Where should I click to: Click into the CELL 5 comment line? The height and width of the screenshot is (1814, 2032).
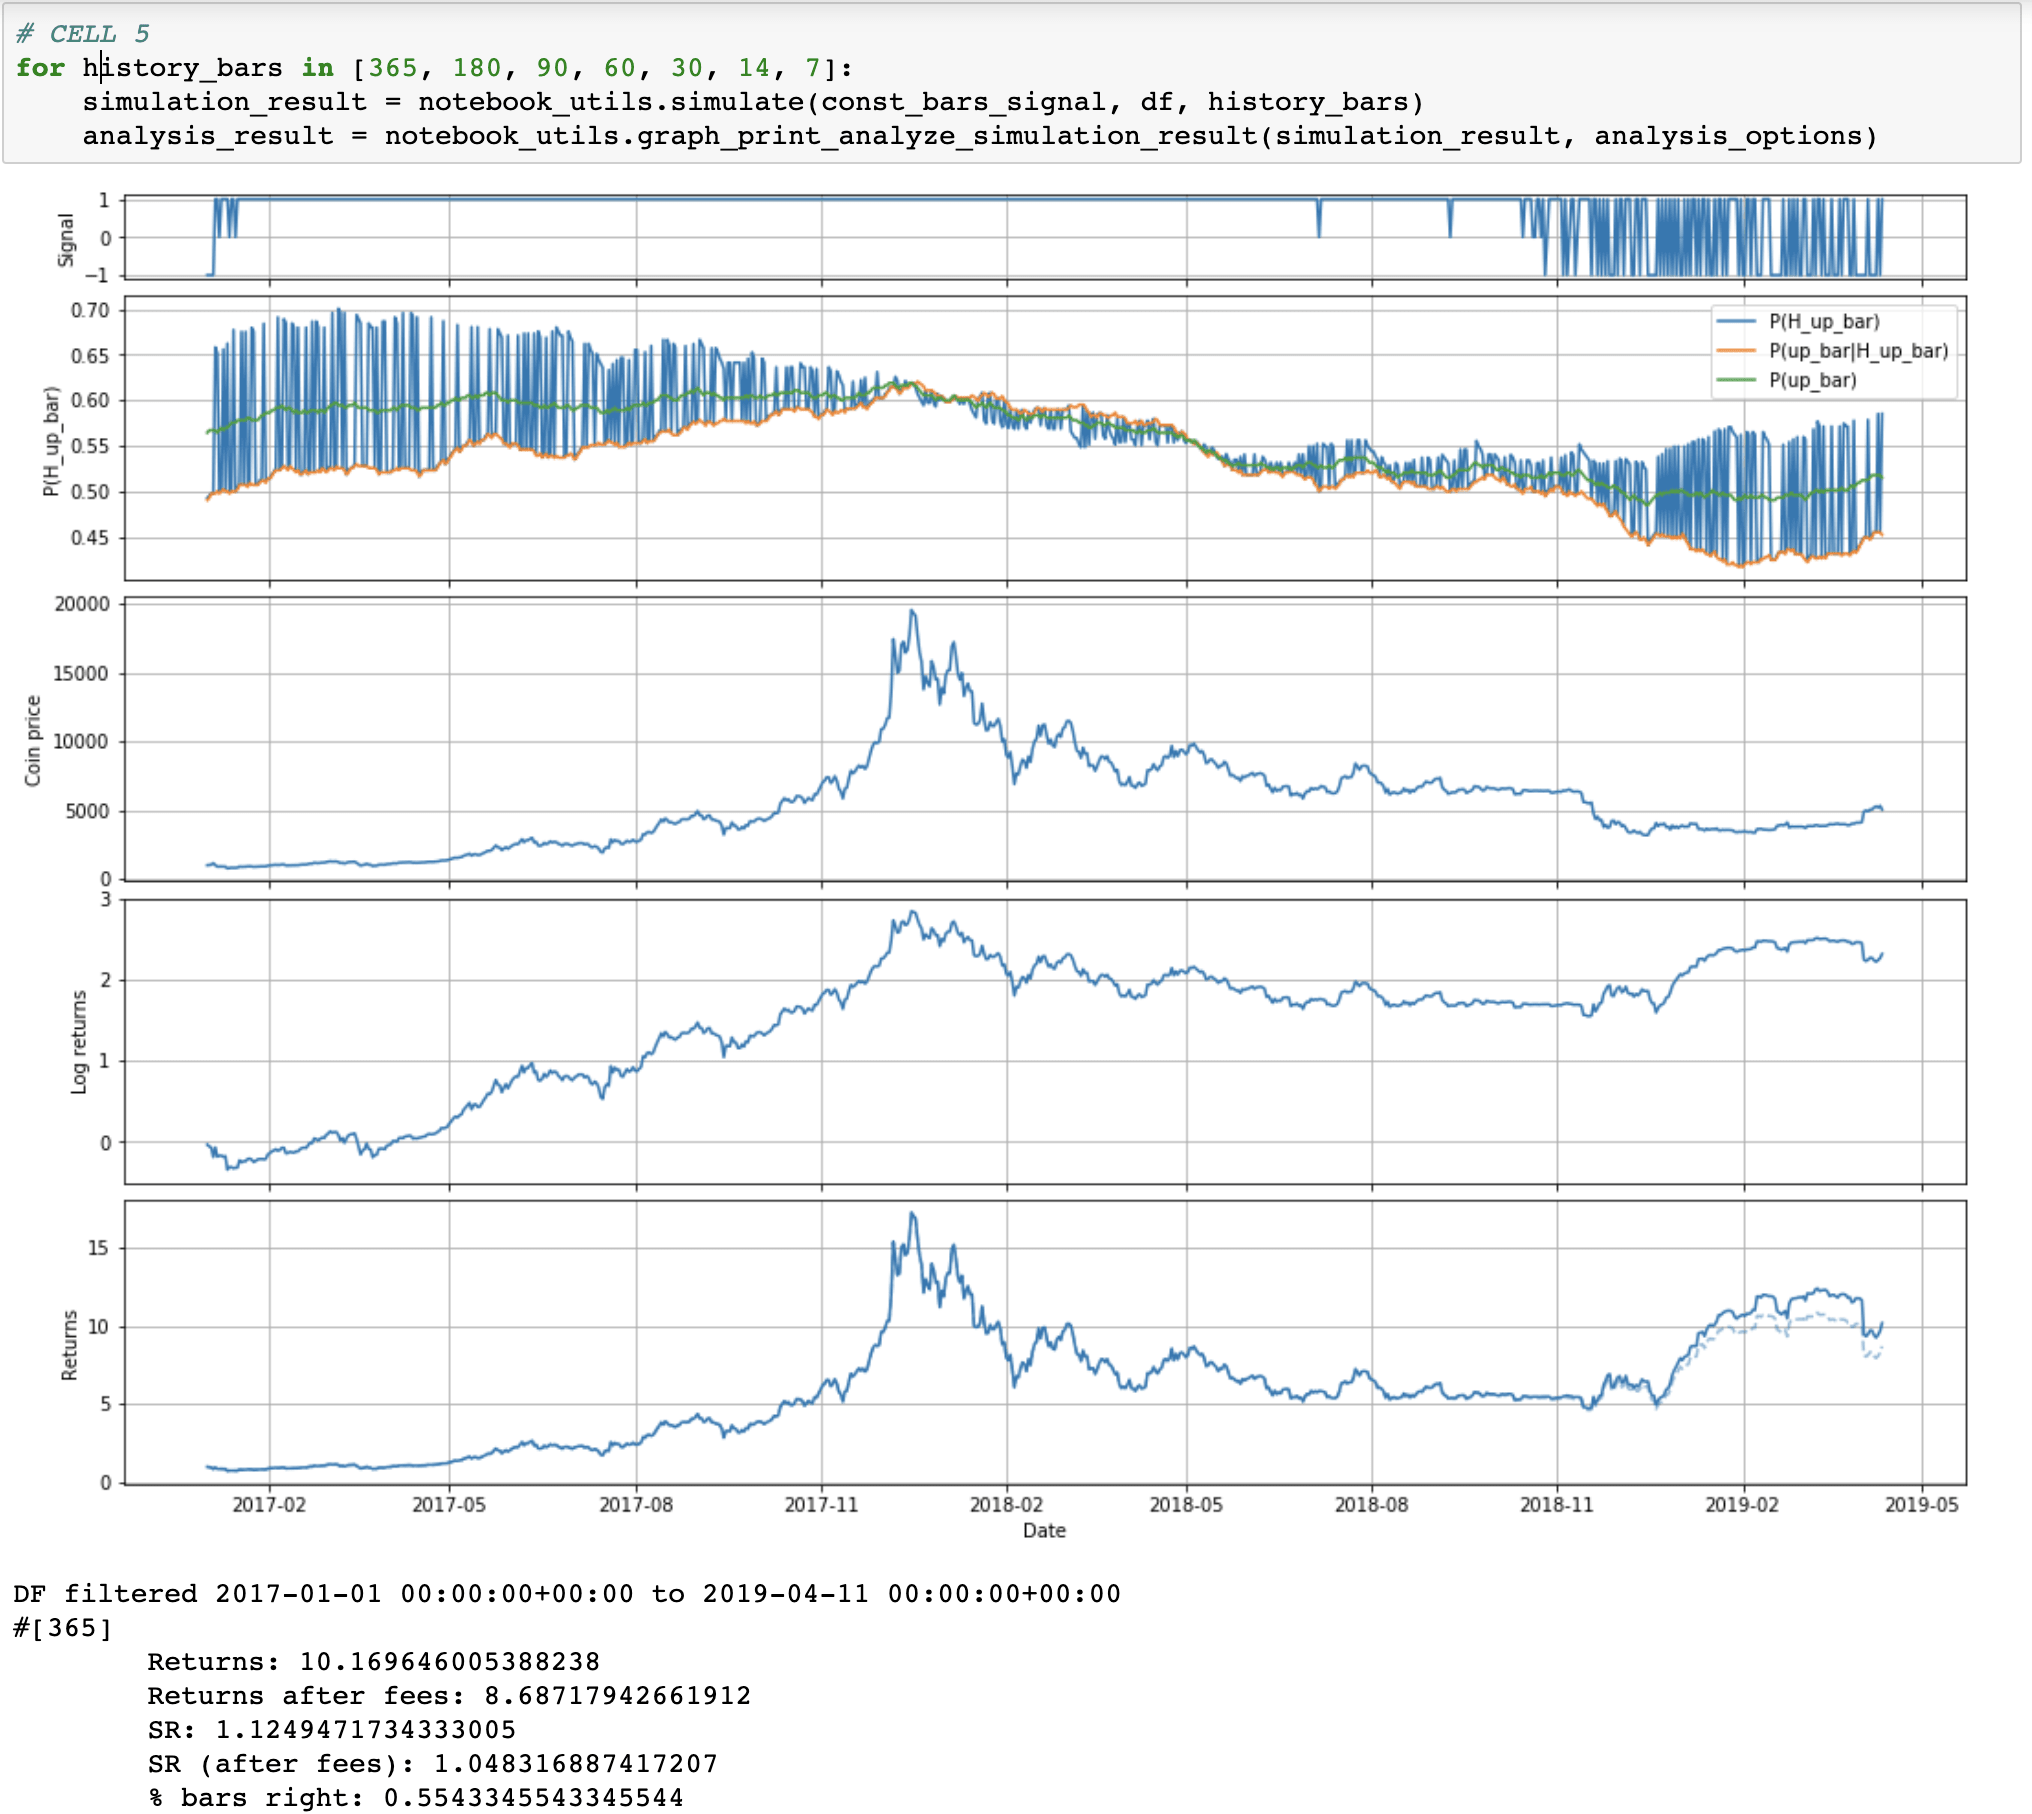pyautogui.click(x=84, y=34)
